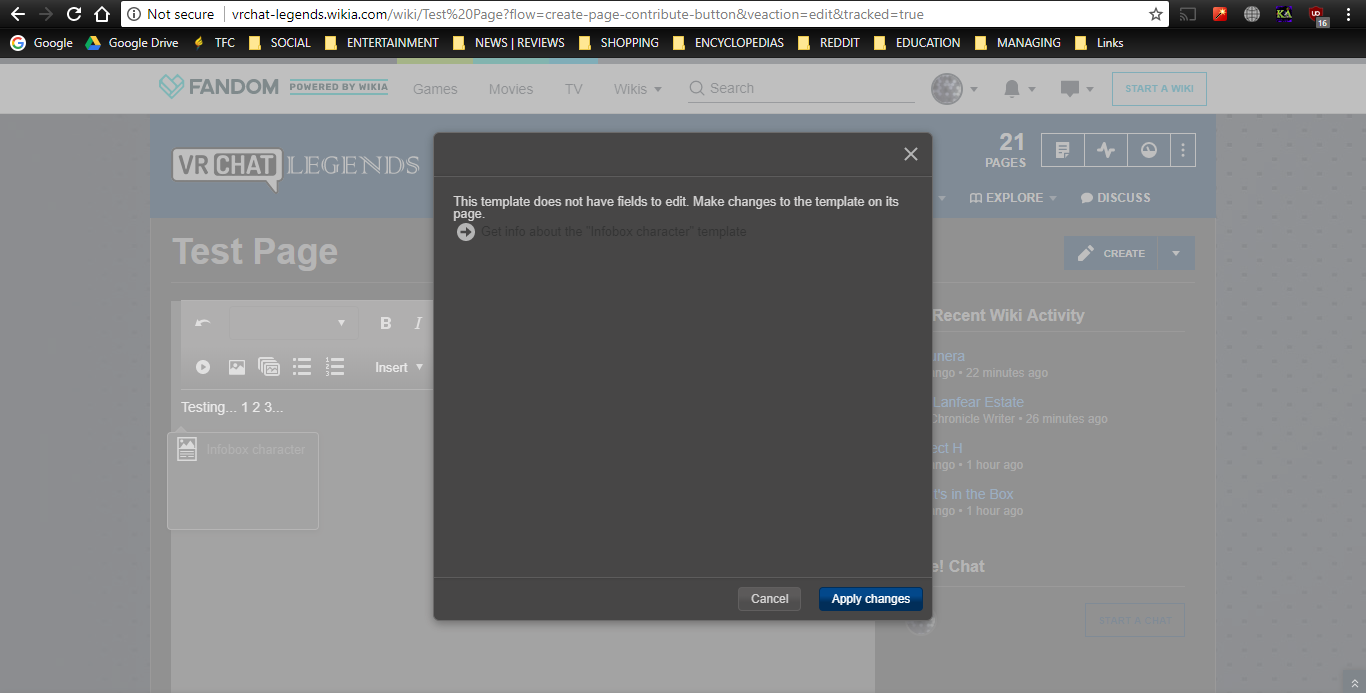Open the admin dashboard gauge icon

pos(1148,150)
